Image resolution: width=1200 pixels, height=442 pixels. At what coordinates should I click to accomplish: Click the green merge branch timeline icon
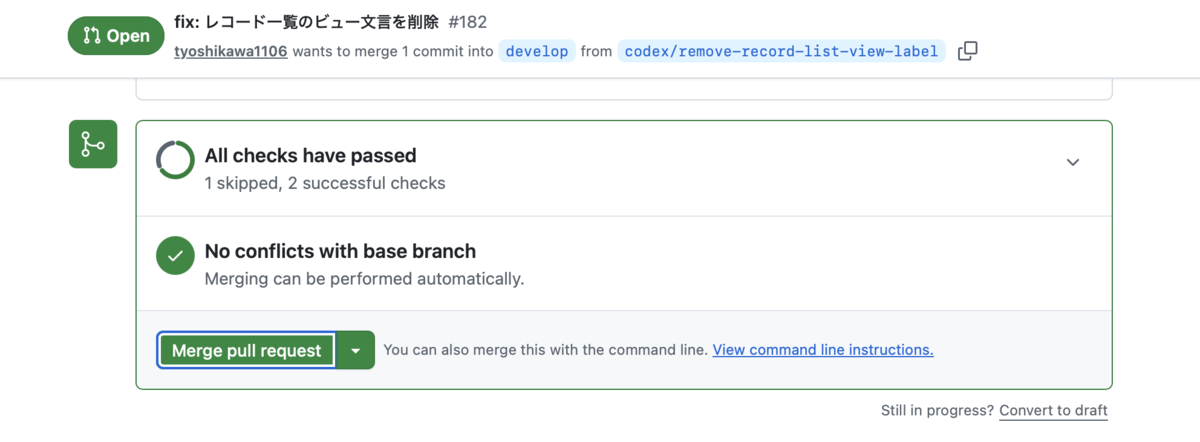pos(93,145)
